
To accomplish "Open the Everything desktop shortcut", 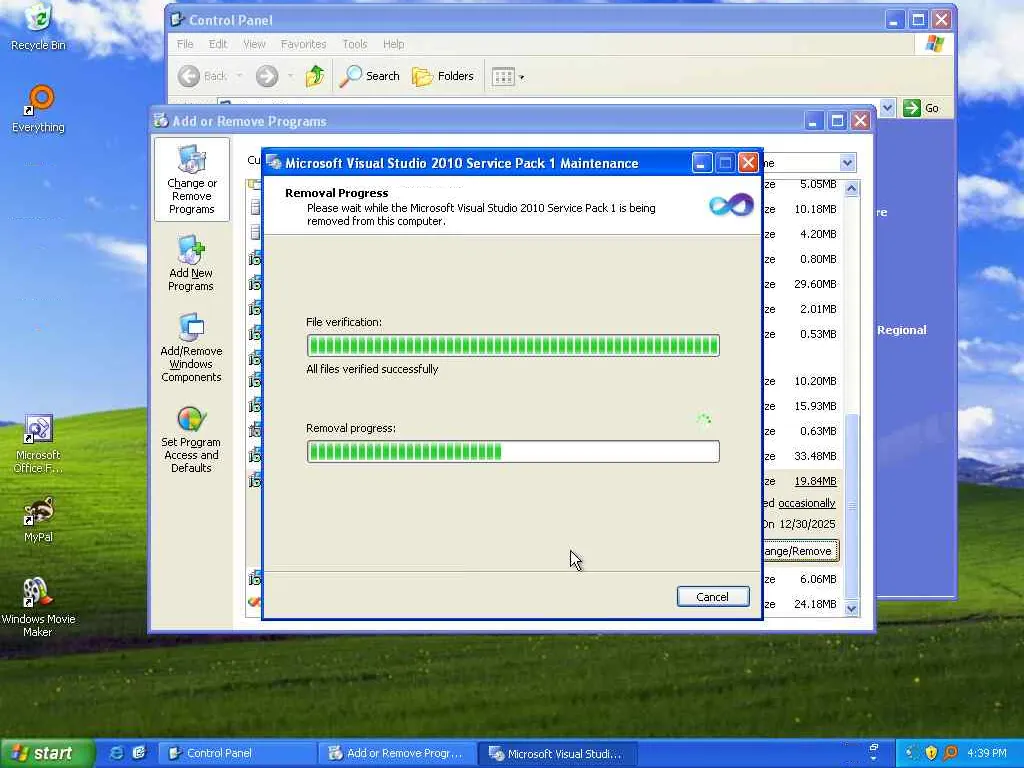I will point(39,109).
